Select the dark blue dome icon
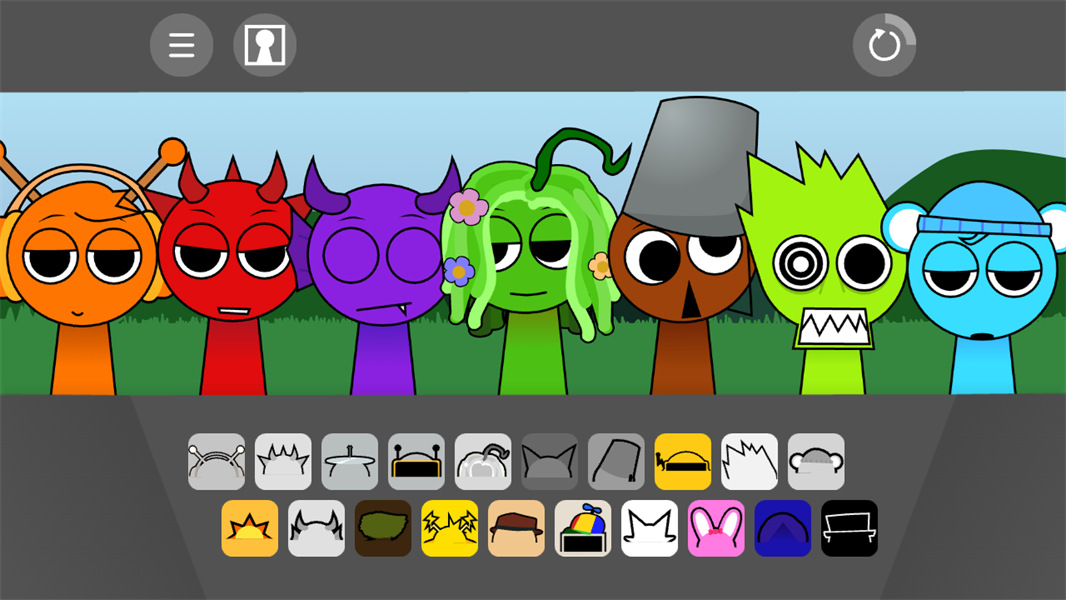Screen dimensions: 1066x600 (x=783, y=528)
